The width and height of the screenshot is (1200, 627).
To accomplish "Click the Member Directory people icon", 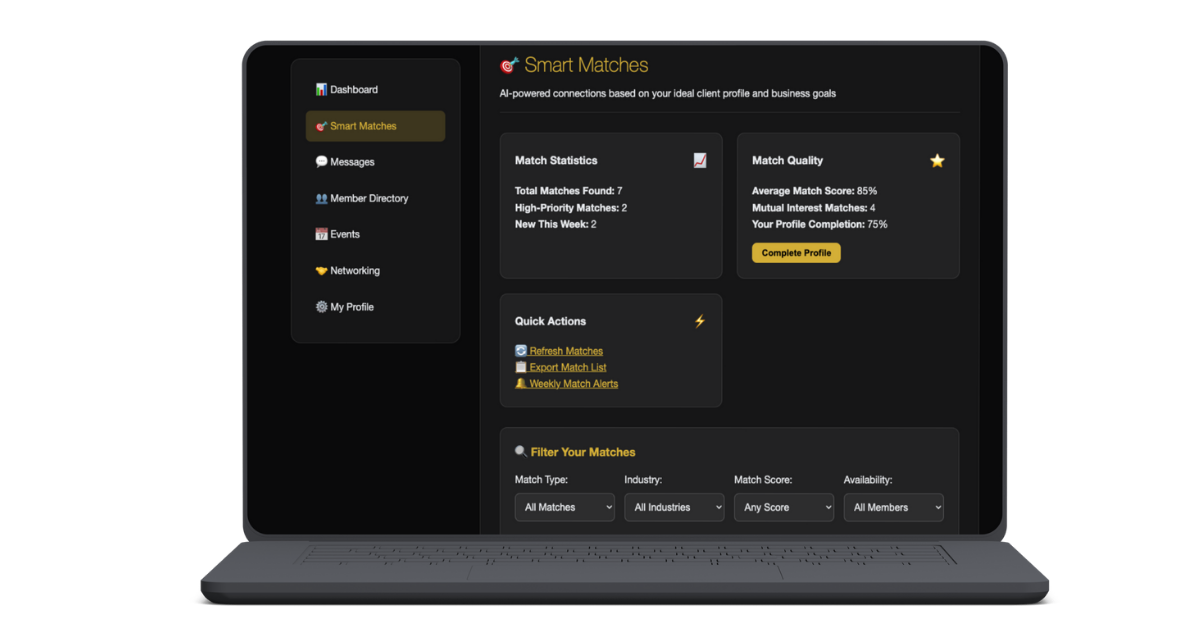I will [320, 198].
